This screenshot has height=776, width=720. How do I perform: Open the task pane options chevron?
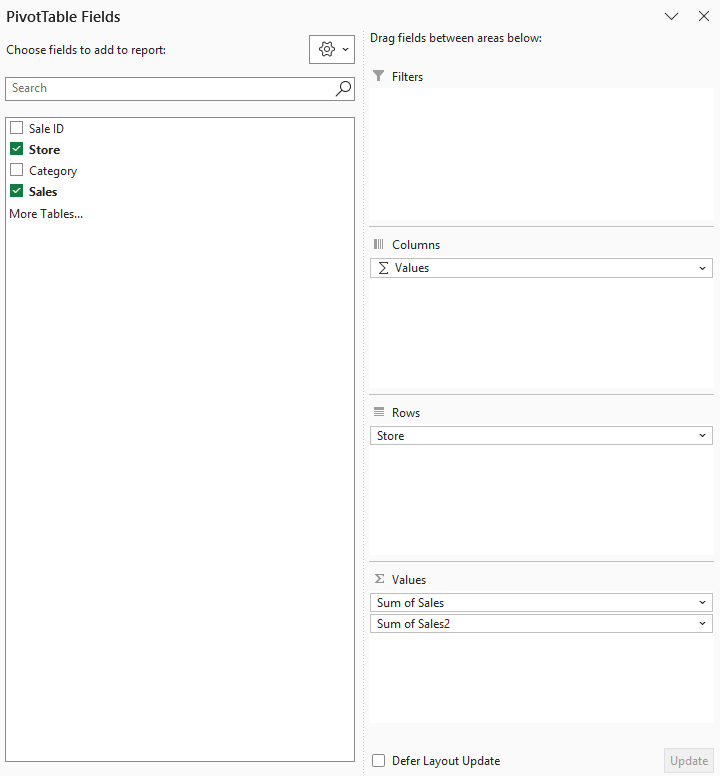click(671, 16)
